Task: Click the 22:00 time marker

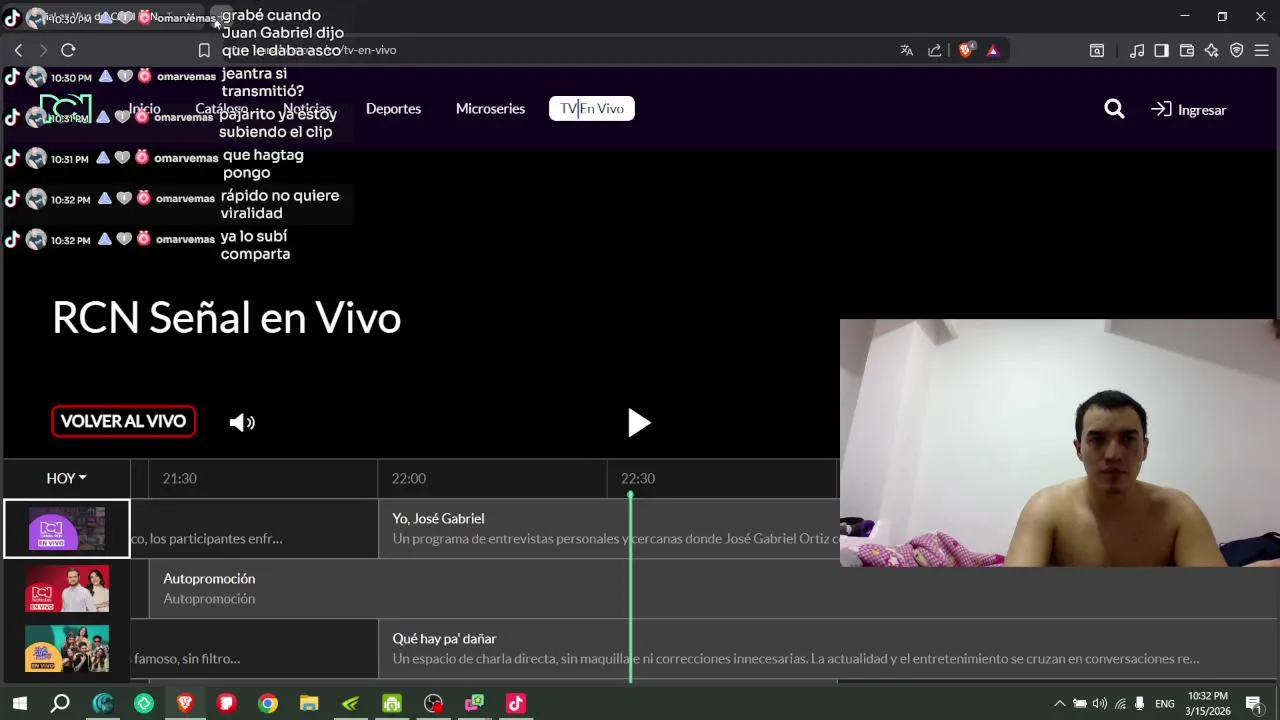Action: (x=409, y=478)
